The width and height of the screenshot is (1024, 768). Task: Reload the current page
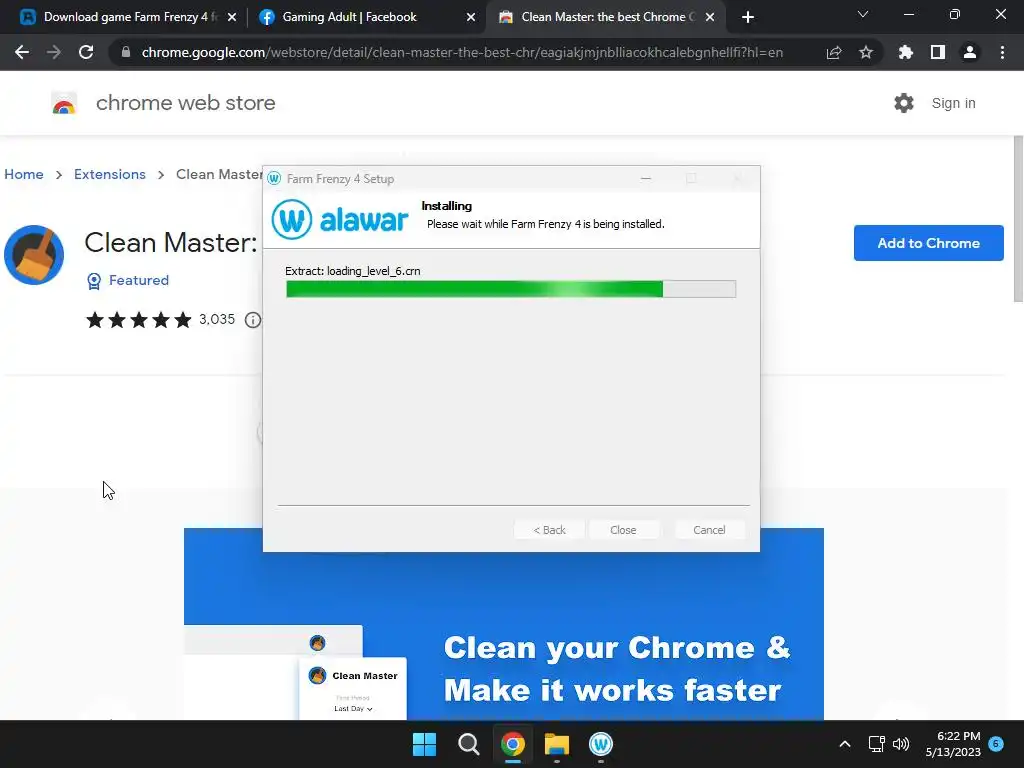(x=86, y=52)
